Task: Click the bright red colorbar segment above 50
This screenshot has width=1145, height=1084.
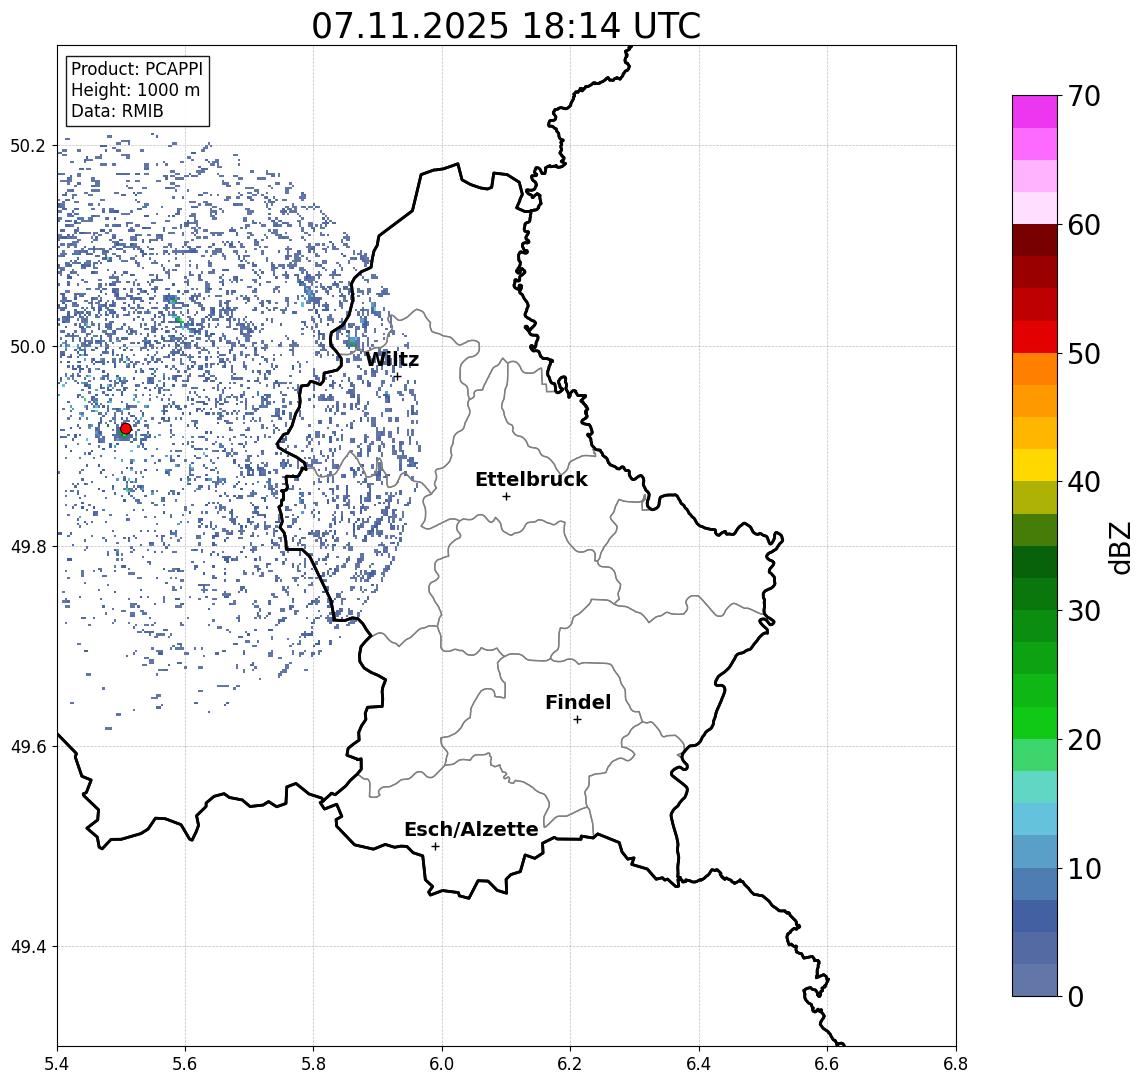Action: [x=1035, y=337]
